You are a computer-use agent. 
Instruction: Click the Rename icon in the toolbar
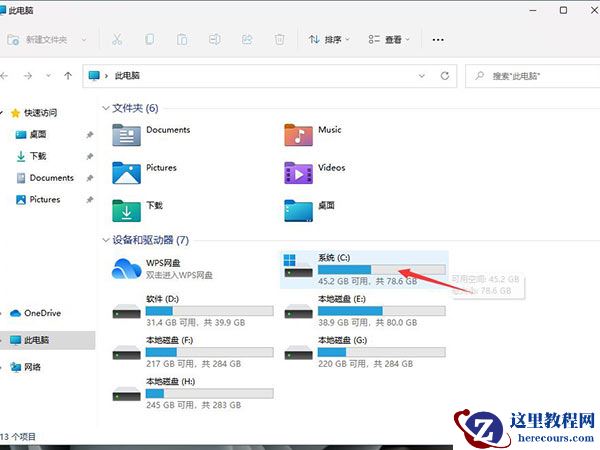[214, 39]
